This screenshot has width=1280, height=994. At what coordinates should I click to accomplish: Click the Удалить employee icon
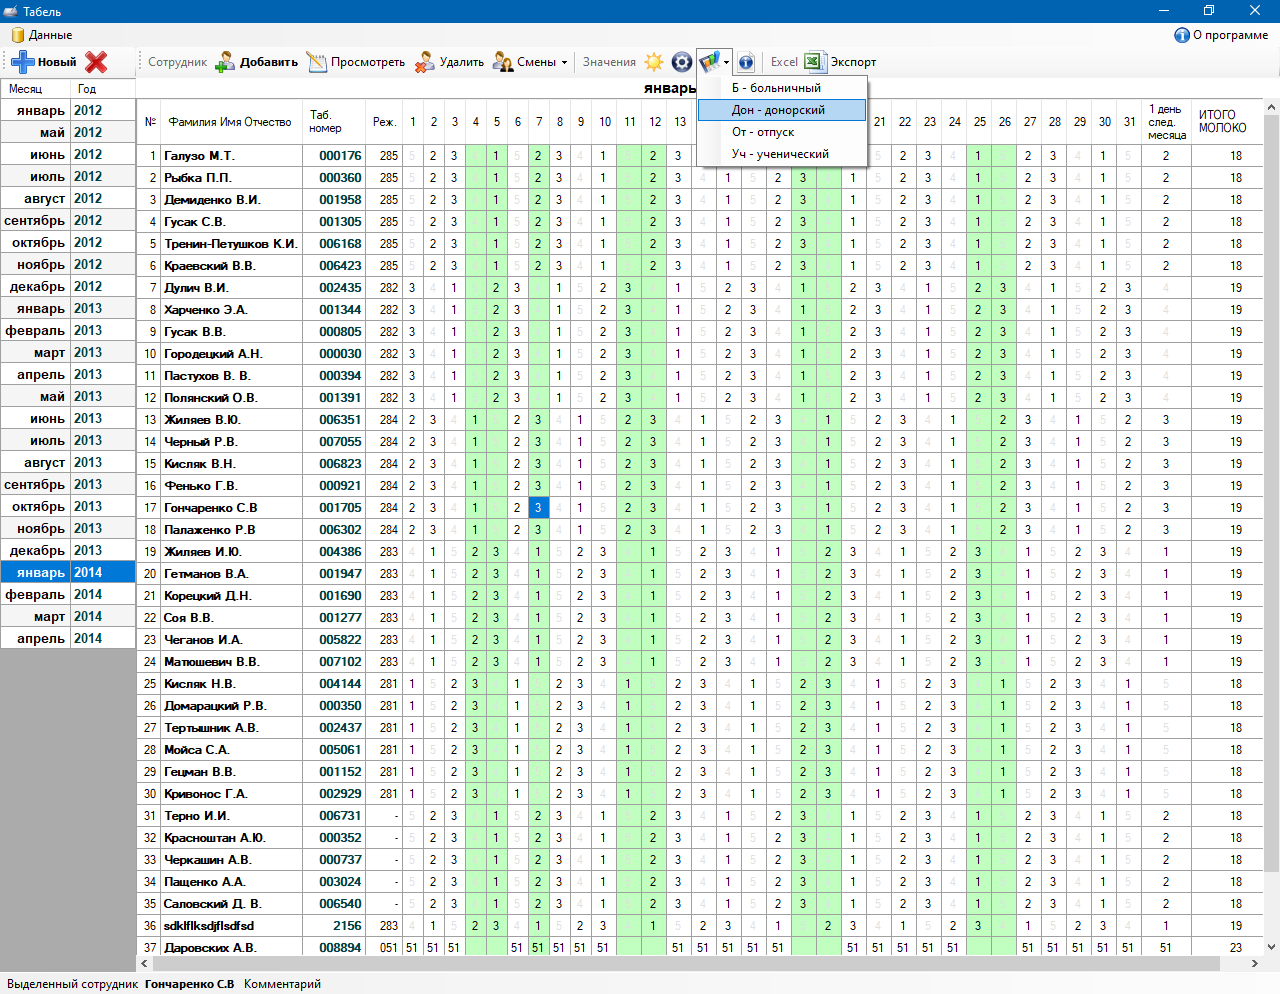[425, 62]
